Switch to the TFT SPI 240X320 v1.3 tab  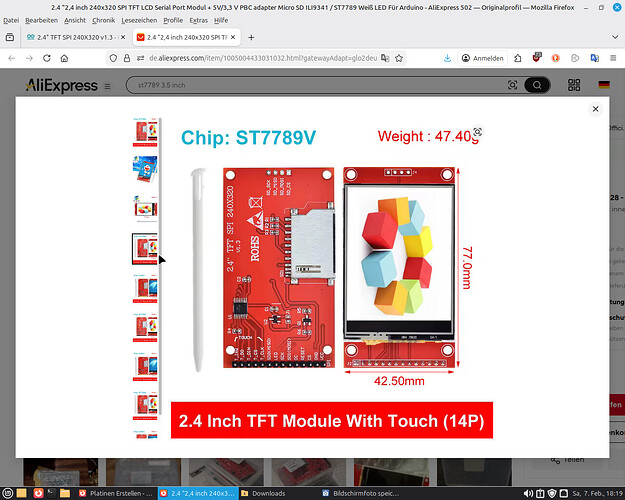click(75, 37)
